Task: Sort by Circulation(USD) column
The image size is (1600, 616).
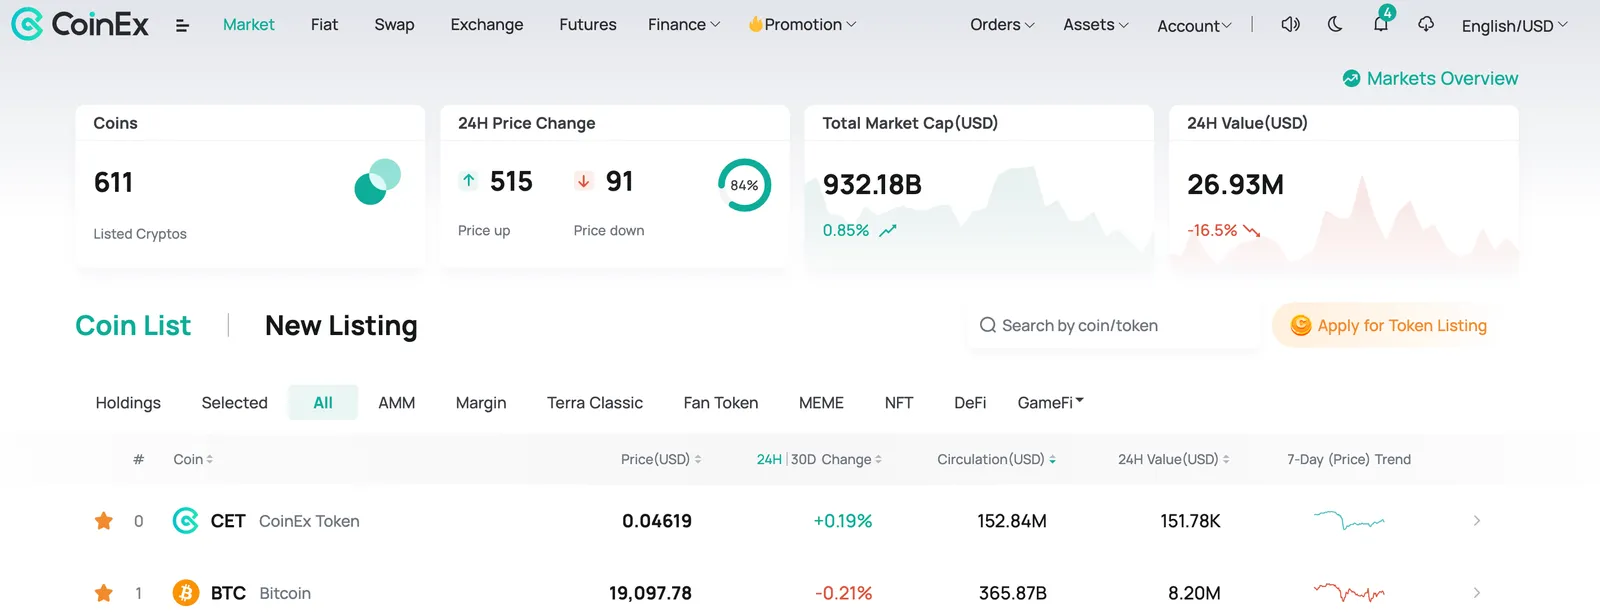Action: click(996, 459)
